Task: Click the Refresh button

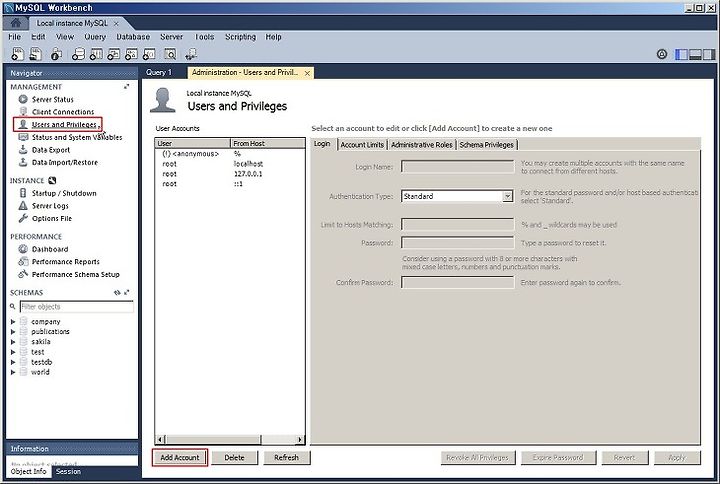Action: 287,457
